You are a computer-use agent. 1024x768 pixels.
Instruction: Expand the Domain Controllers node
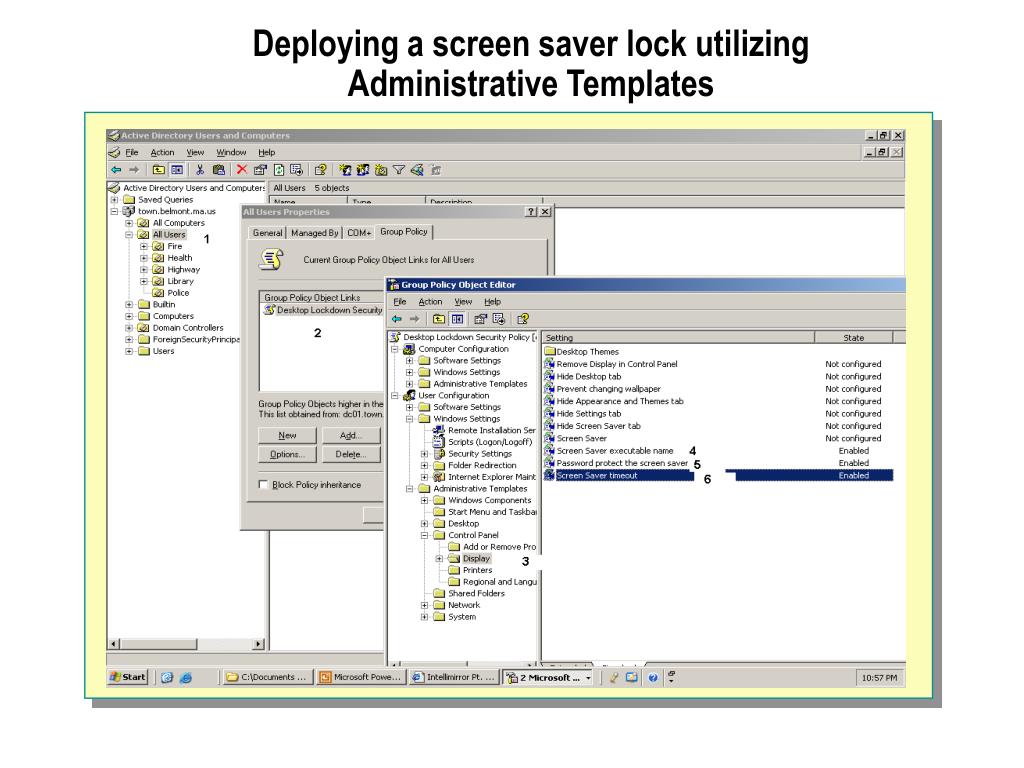pos(129,328)
